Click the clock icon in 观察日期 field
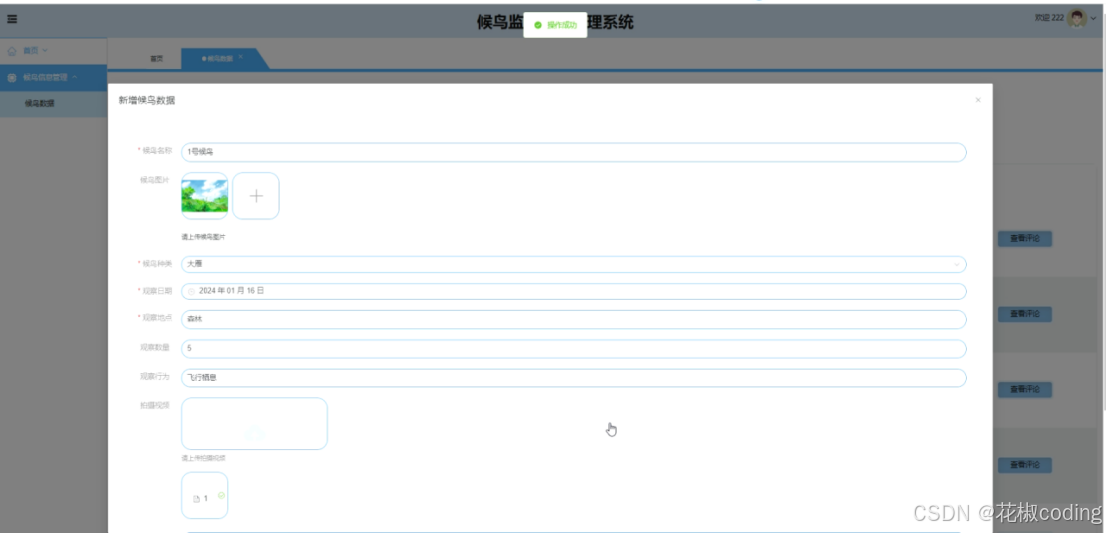This screenshot has width=1106, height=533. tap(191, 291)
